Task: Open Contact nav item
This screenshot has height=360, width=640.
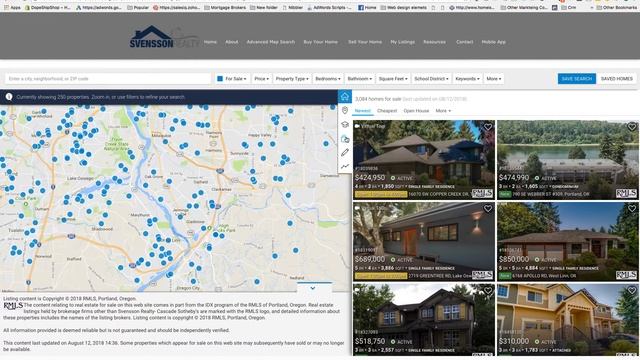Action: tap(464, 42)
